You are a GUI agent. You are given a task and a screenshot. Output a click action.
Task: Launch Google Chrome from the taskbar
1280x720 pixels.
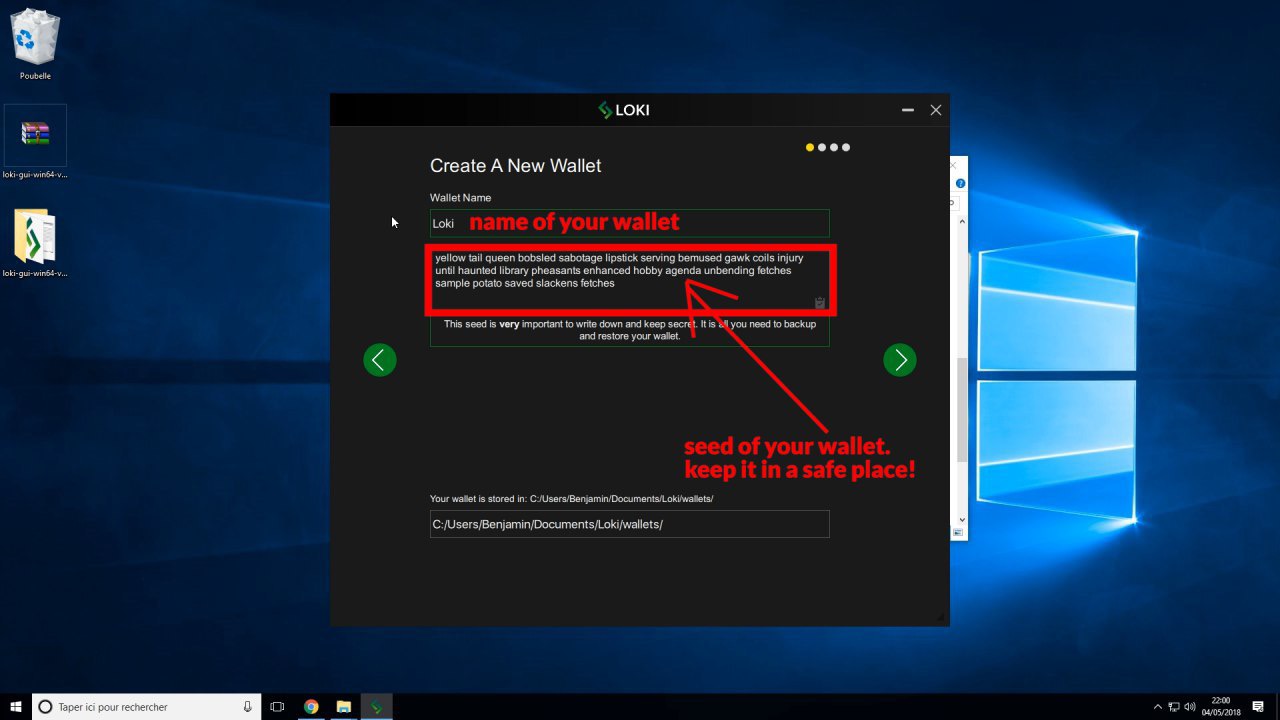tap(311, 706)
